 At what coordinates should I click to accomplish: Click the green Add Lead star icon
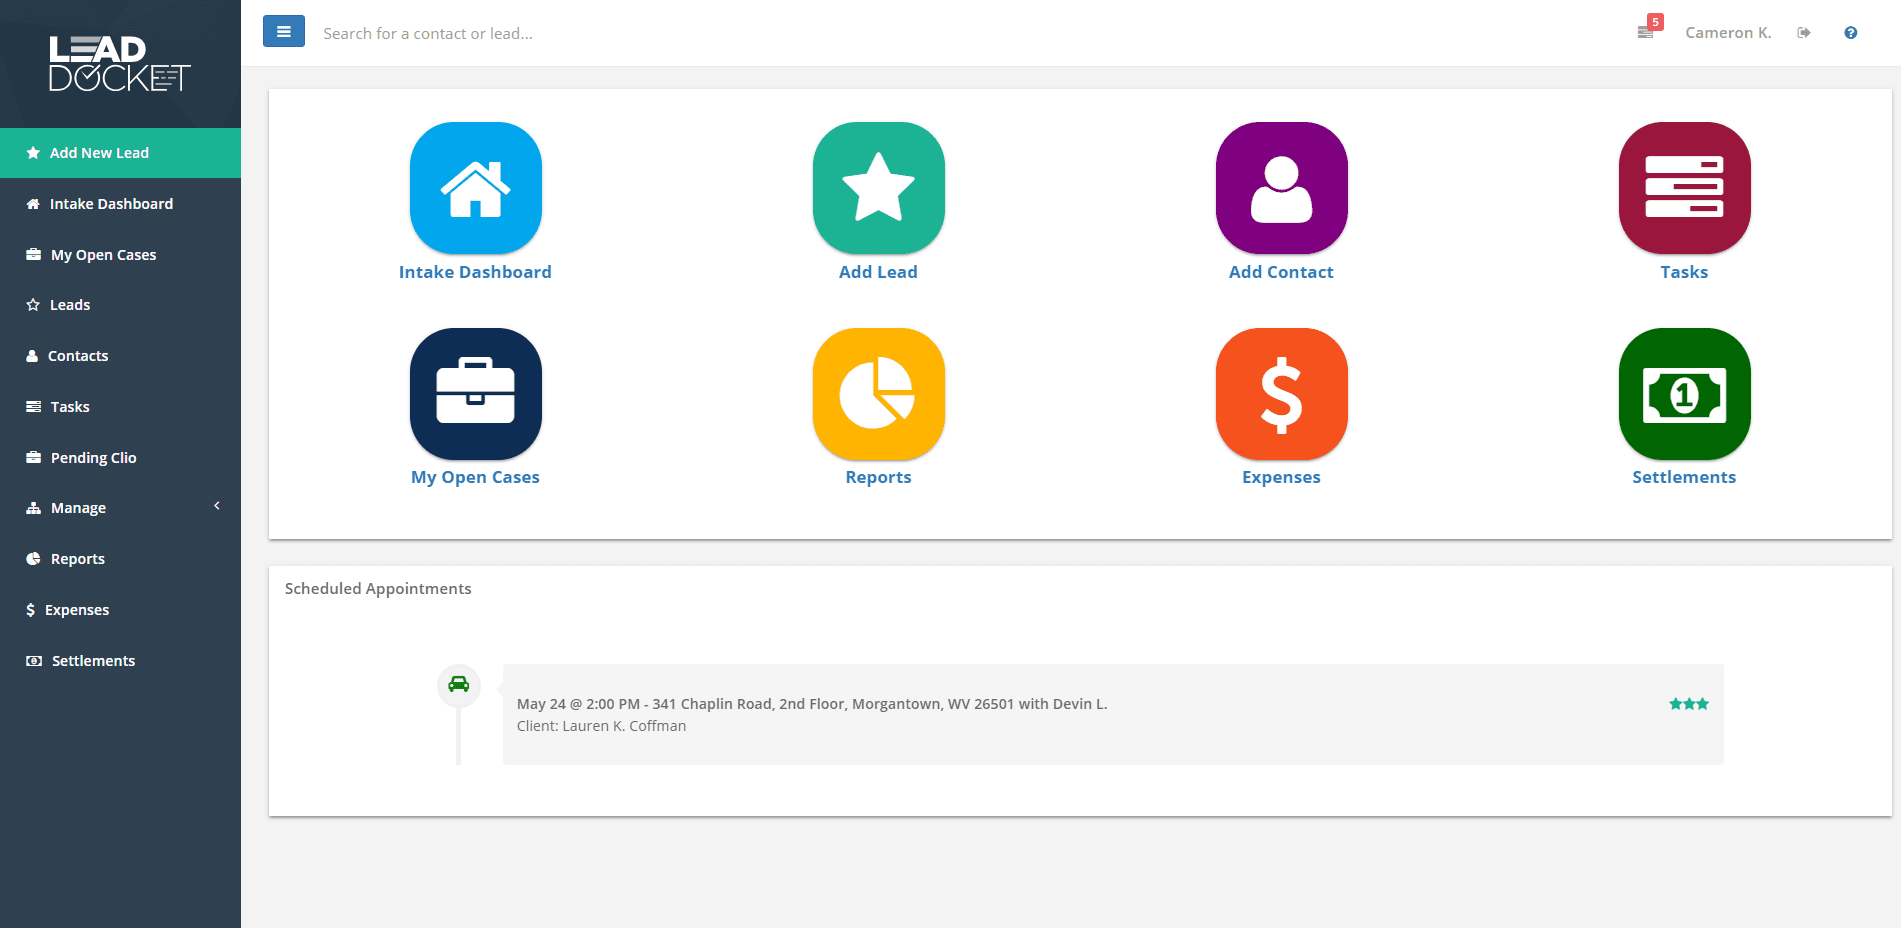coord(879,188)
